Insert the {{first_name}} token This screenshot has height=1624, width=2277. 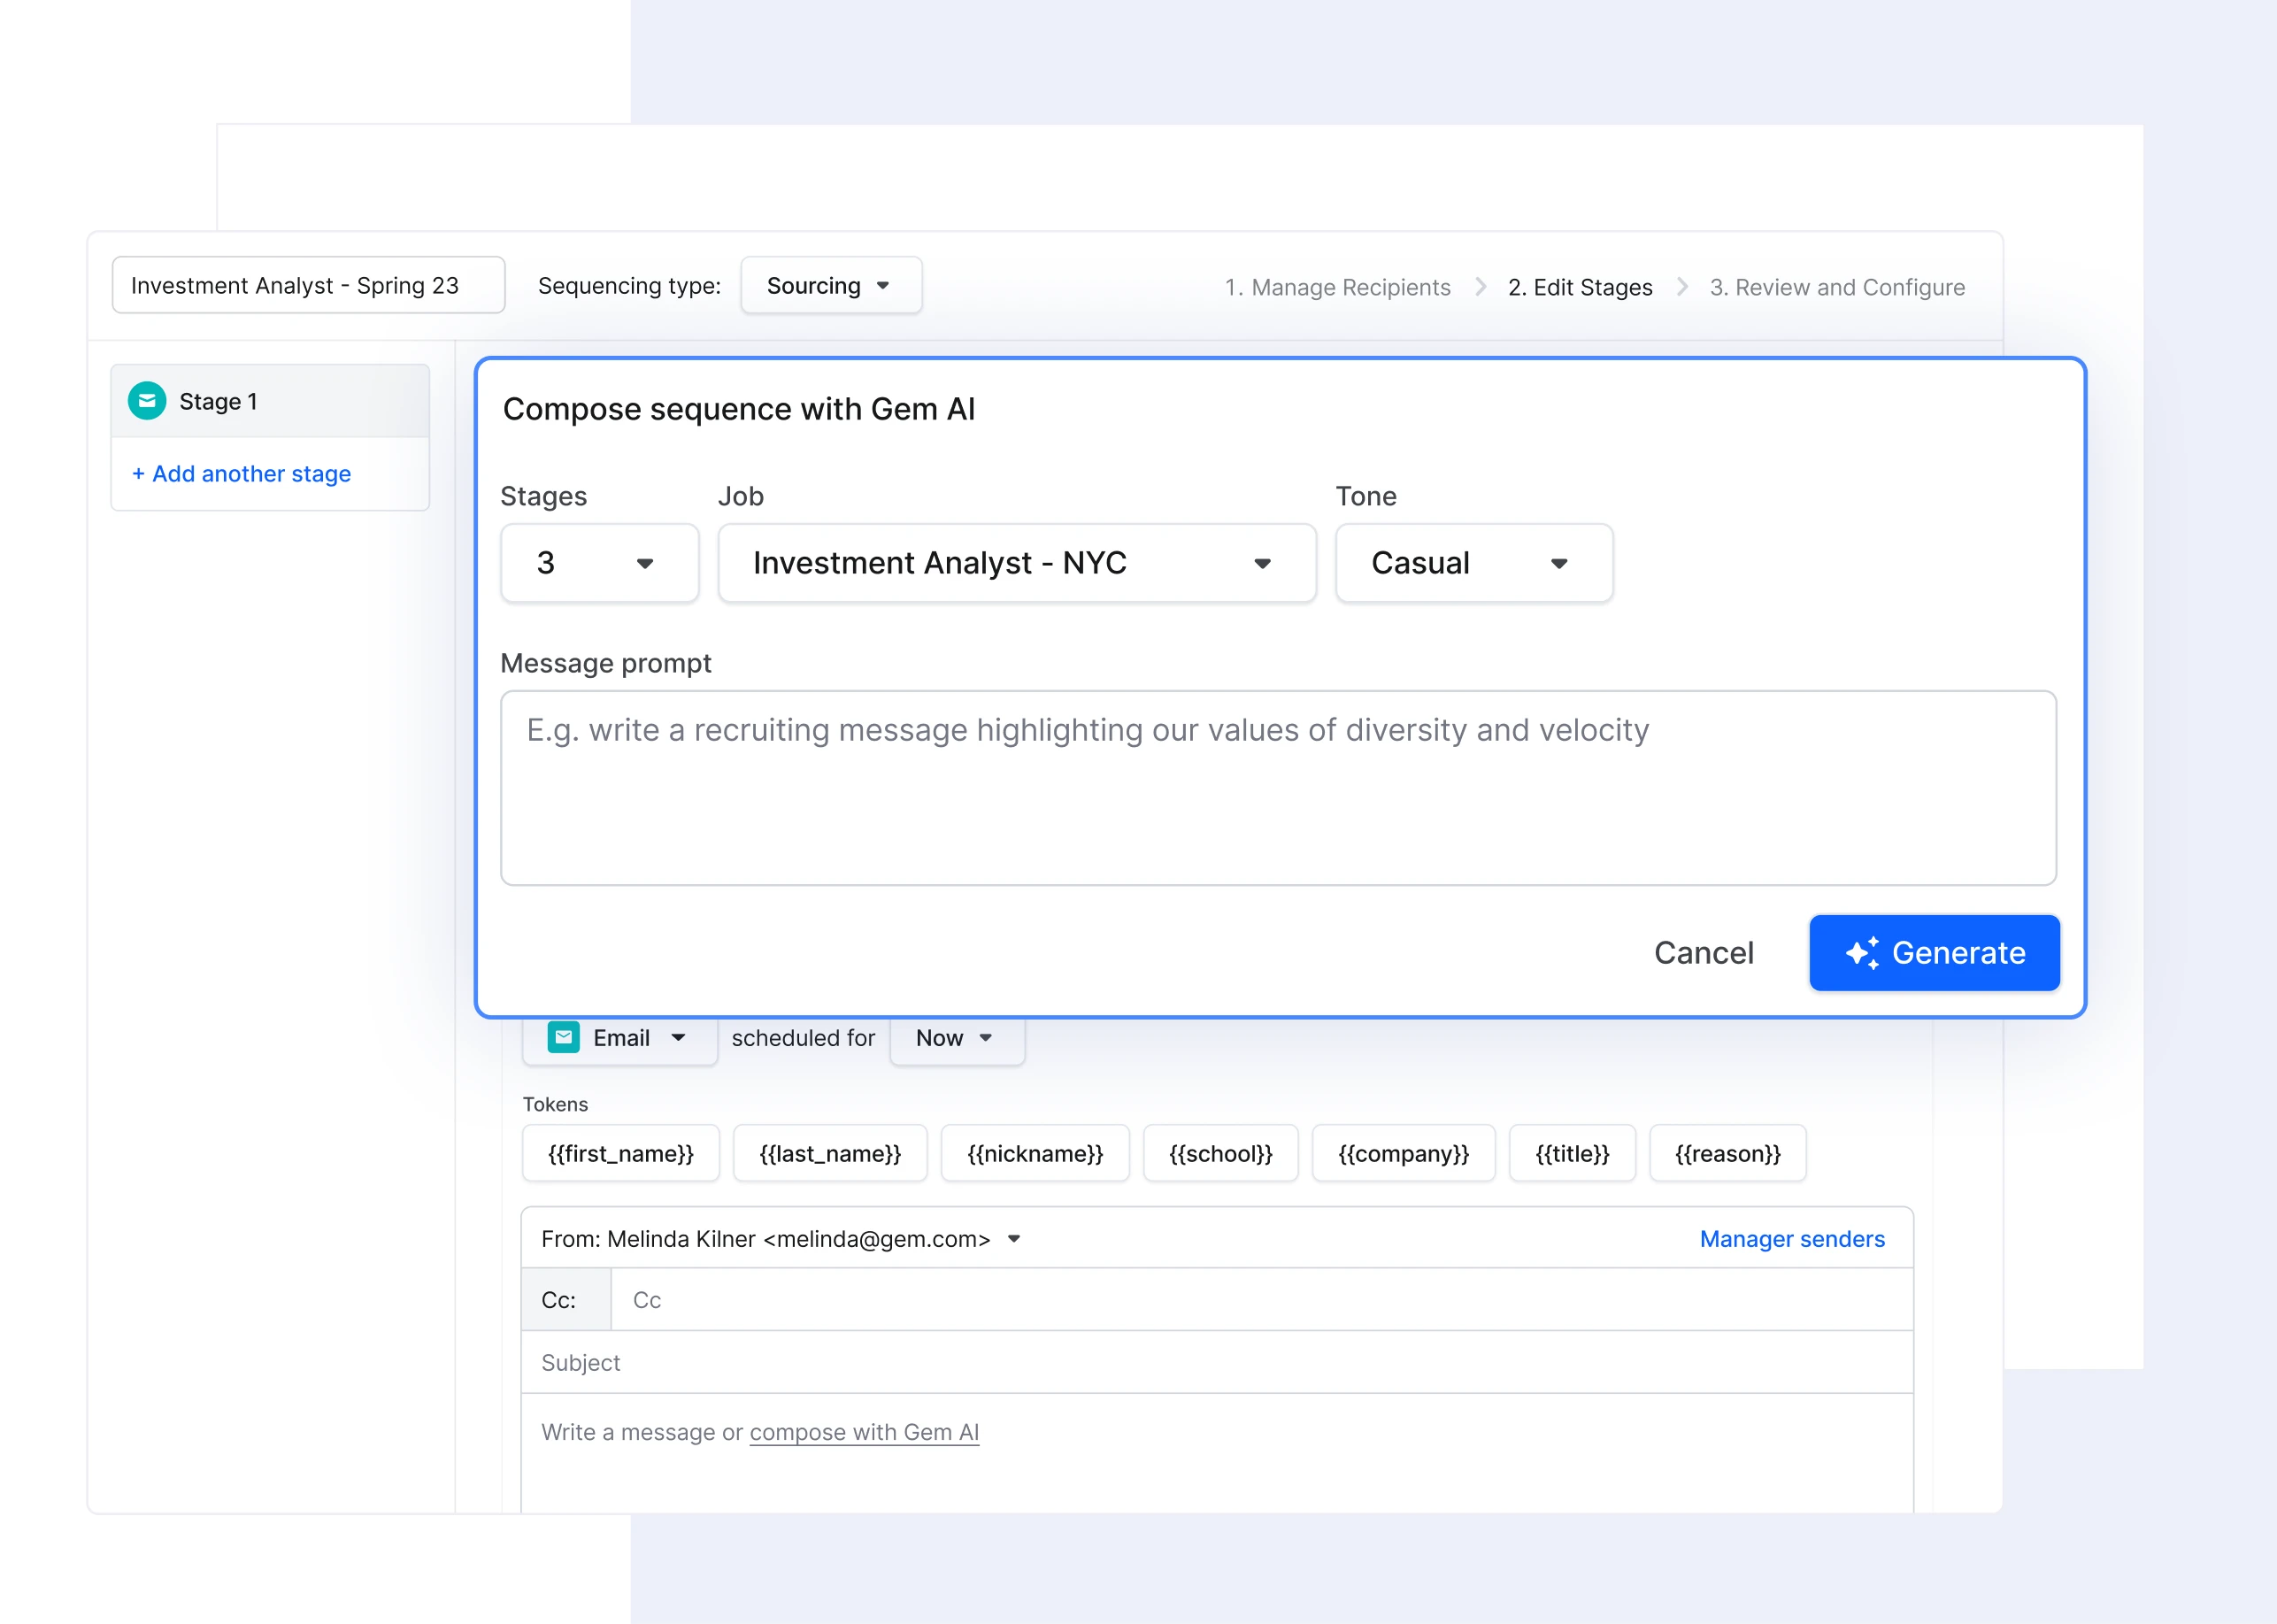click(620, 1154)
